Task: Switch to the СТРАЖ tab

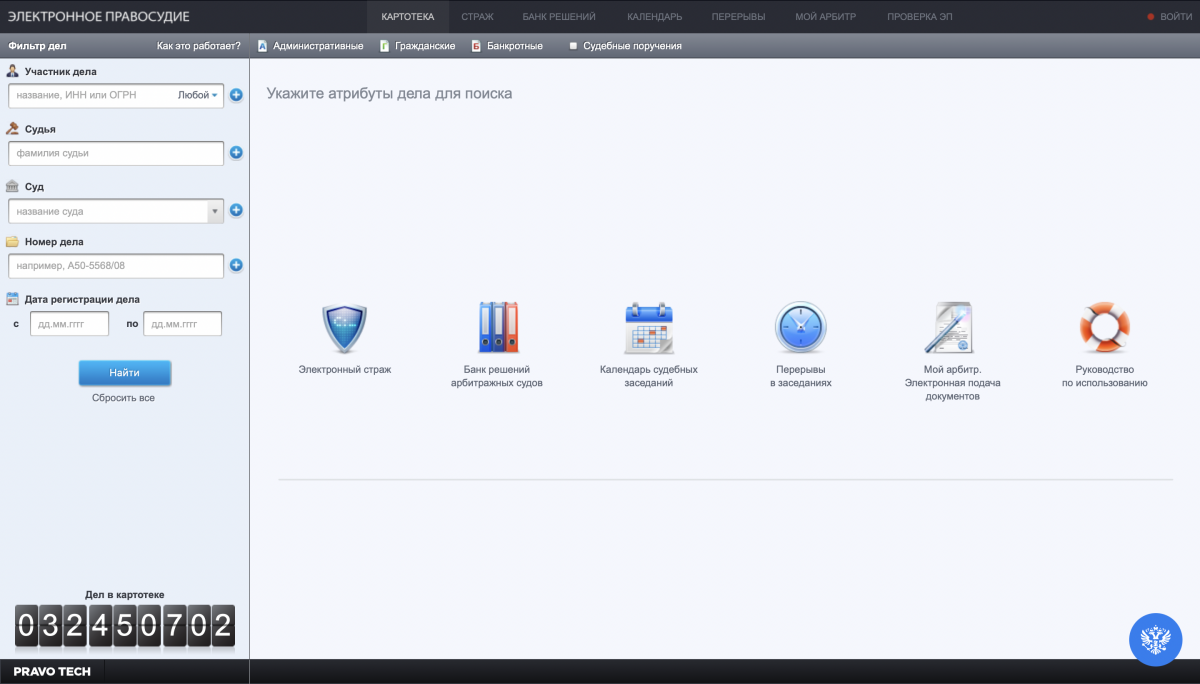Action: click(477, 17)
